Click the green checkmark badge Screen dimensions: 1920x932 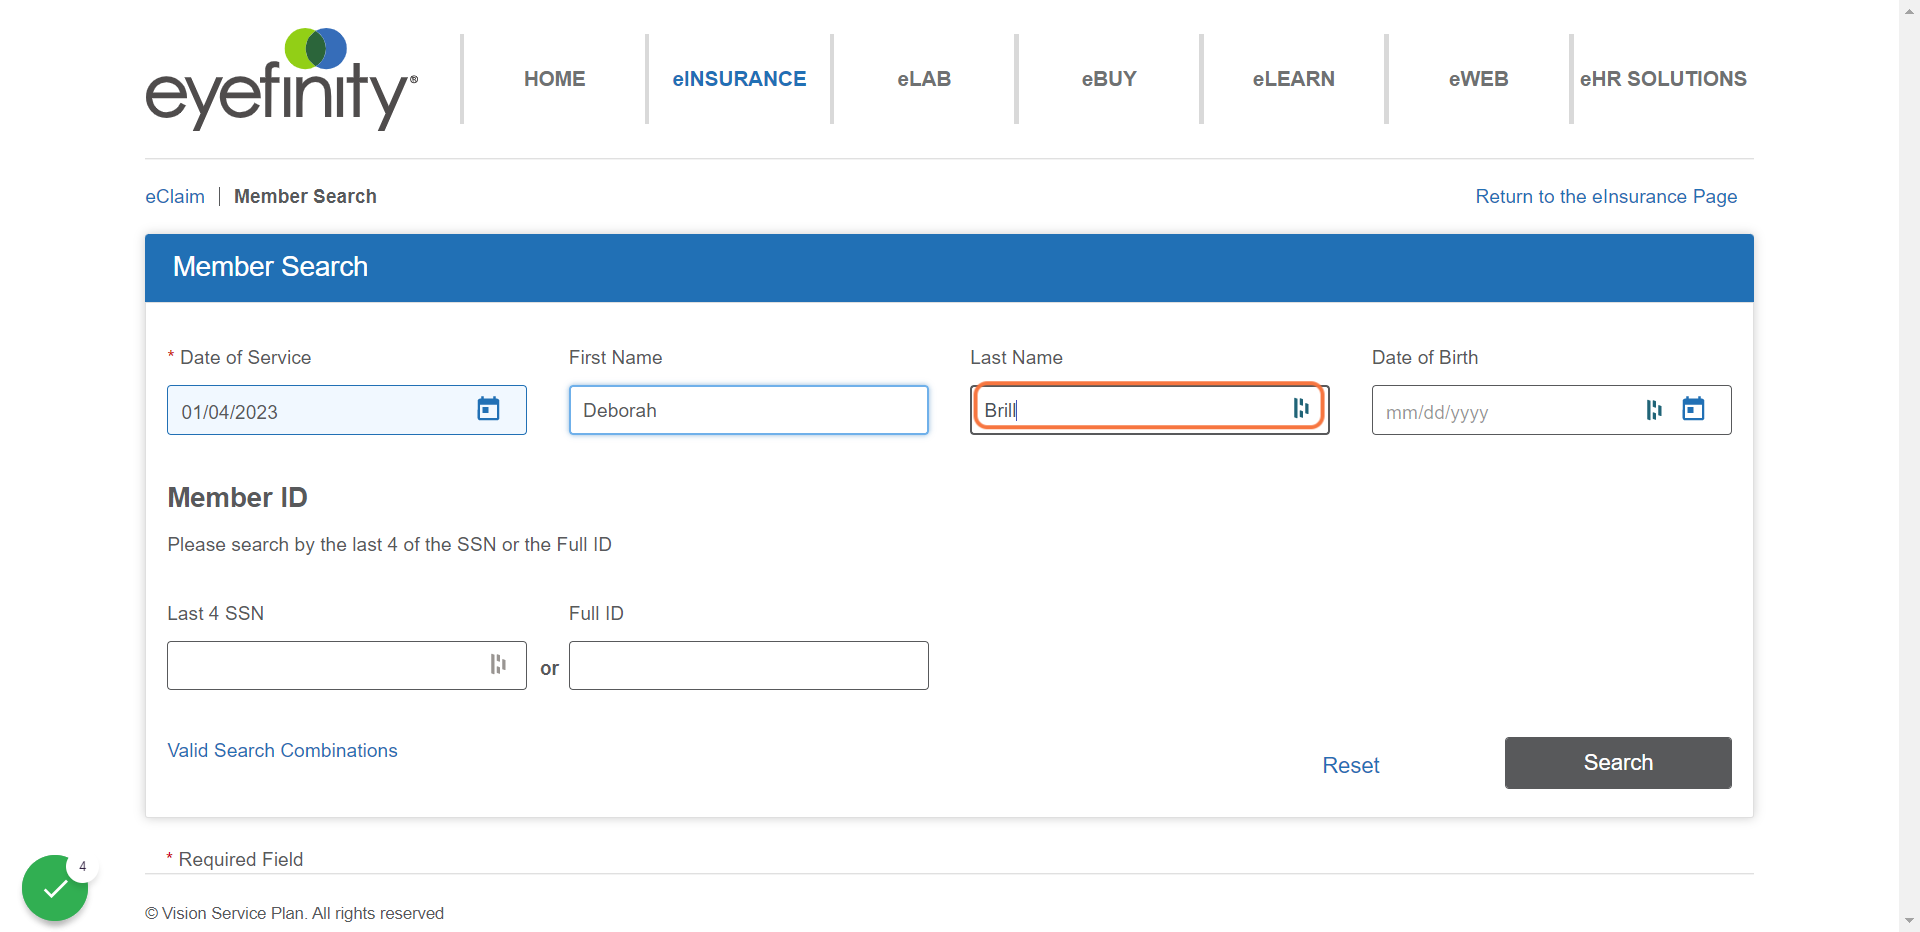pyautogui.click(x=55, y=887)
